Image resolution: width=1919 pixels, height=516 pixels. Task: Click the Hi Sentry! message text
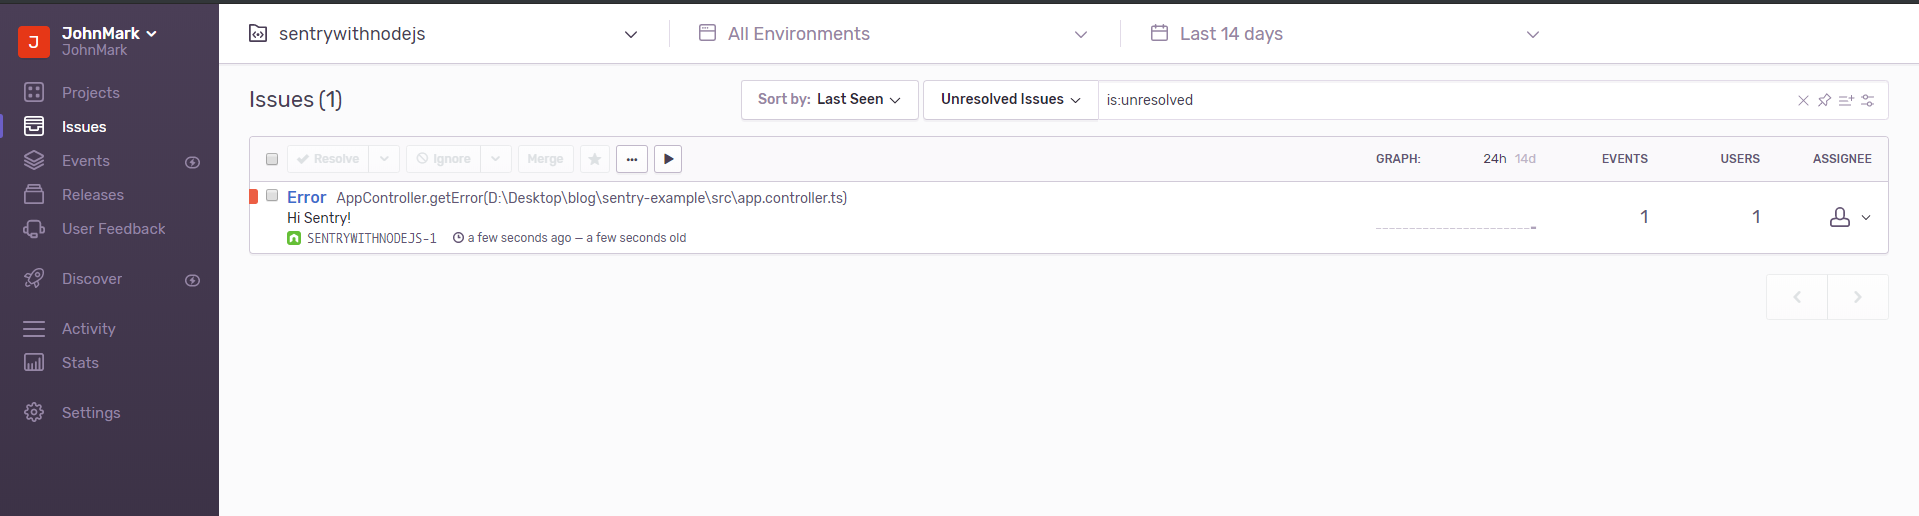click(x=319, y=218)
